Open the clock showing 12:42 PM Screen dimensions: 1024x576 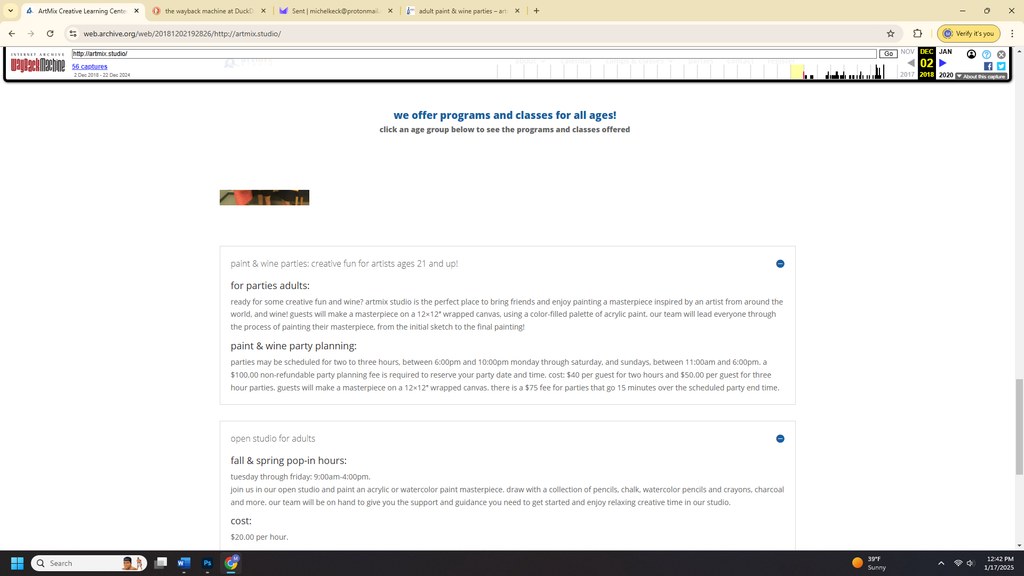click(999, 563)
